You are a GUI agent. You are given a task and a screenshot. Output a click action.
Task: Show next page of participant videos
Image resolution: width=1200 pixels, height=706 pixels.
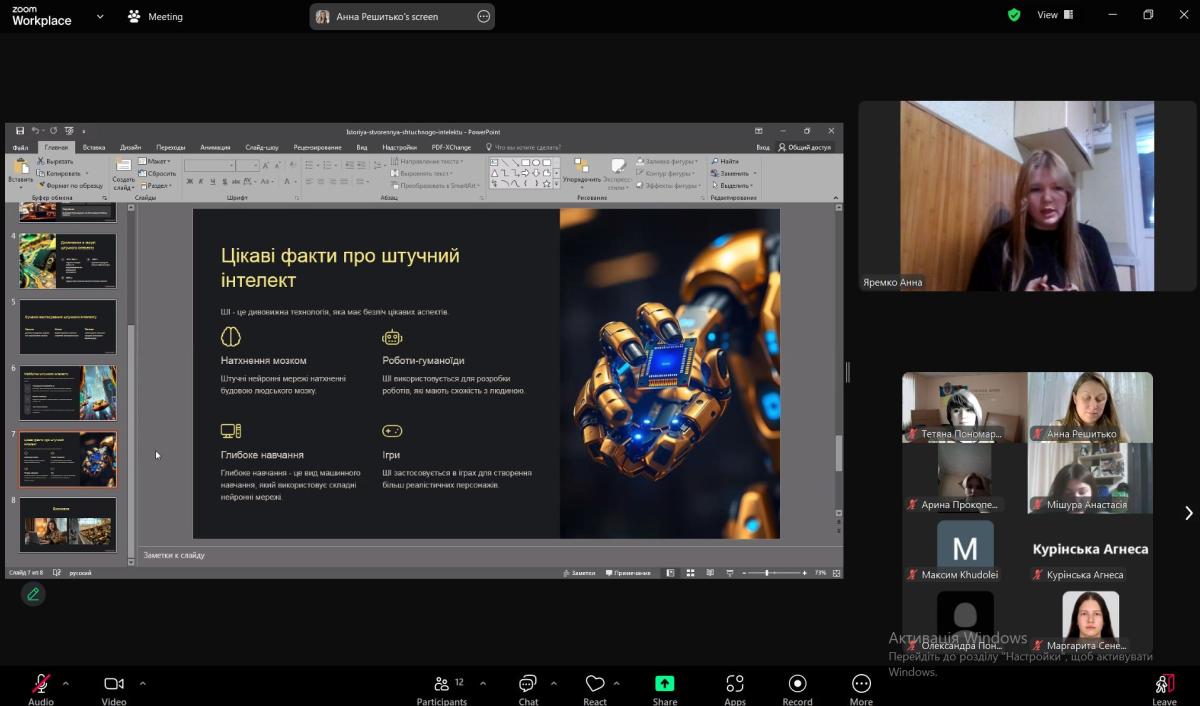(x=1188, y=513)
